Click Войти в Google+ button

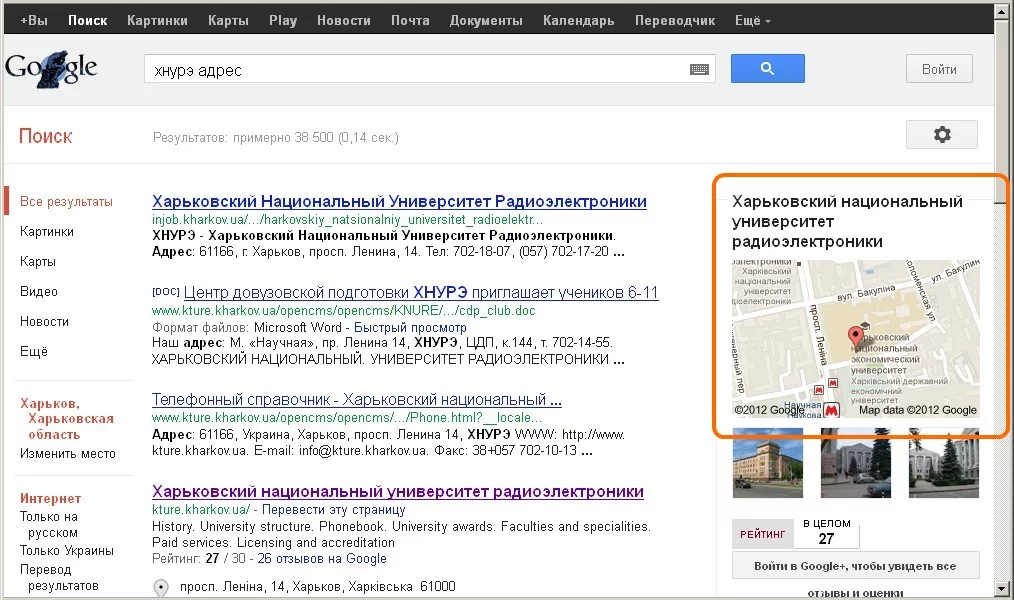(854, 566)
